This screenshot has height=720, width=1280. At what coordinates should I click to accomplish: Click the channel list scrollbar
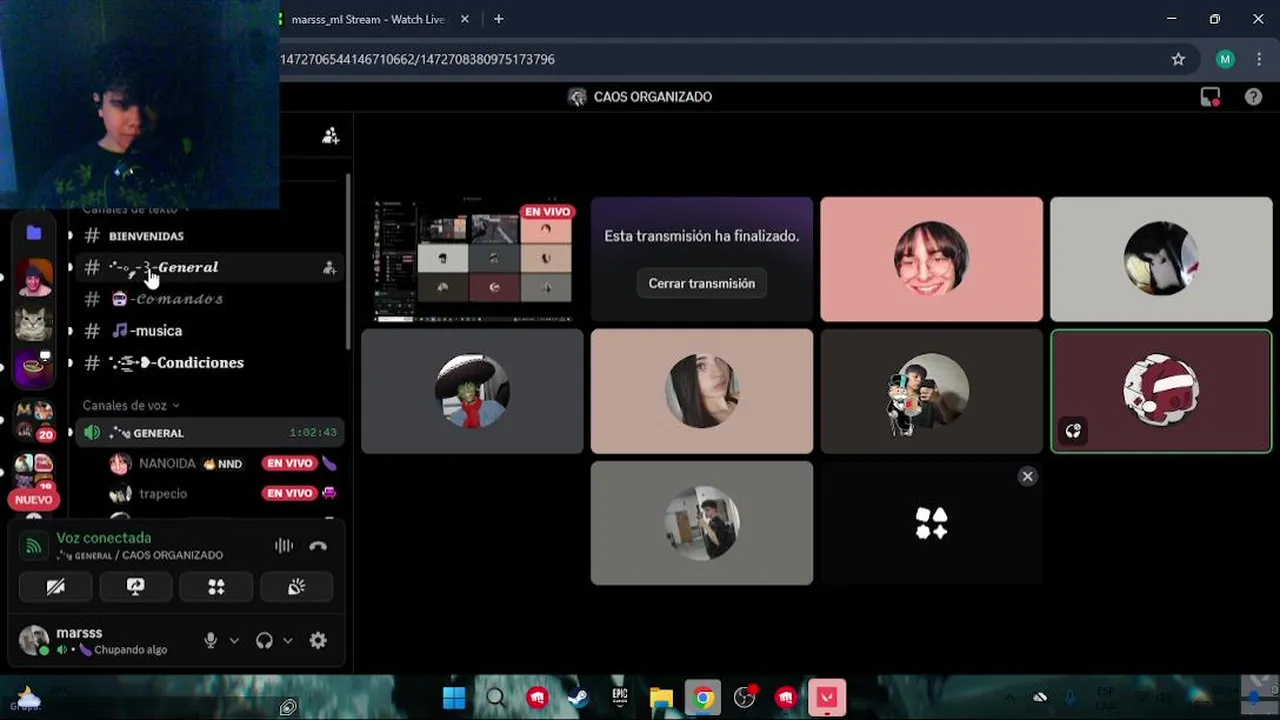click(348, 260)
